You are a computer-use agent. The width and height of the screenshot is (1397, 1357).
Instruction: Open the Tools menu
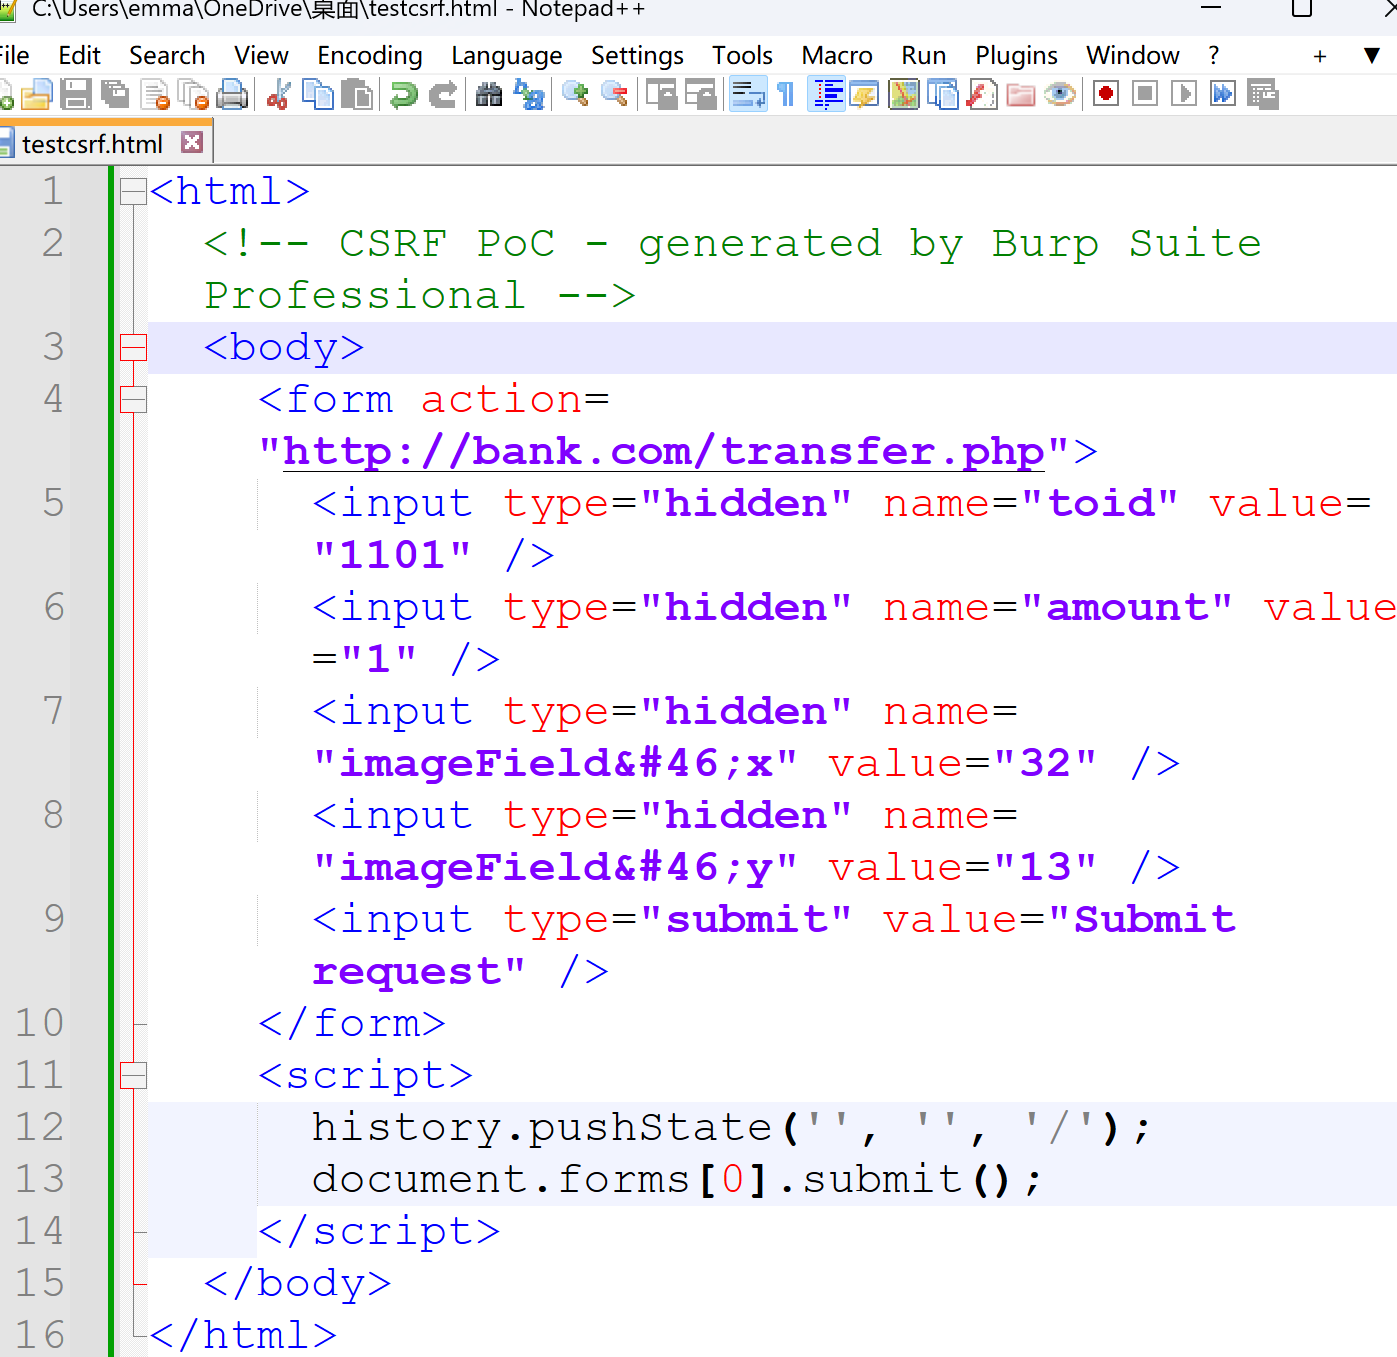(742, 55)
